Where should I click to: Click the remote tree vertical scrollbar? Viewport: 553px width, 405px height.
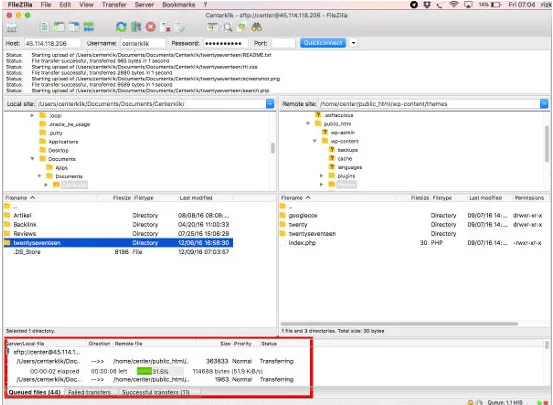coord(546,143)
